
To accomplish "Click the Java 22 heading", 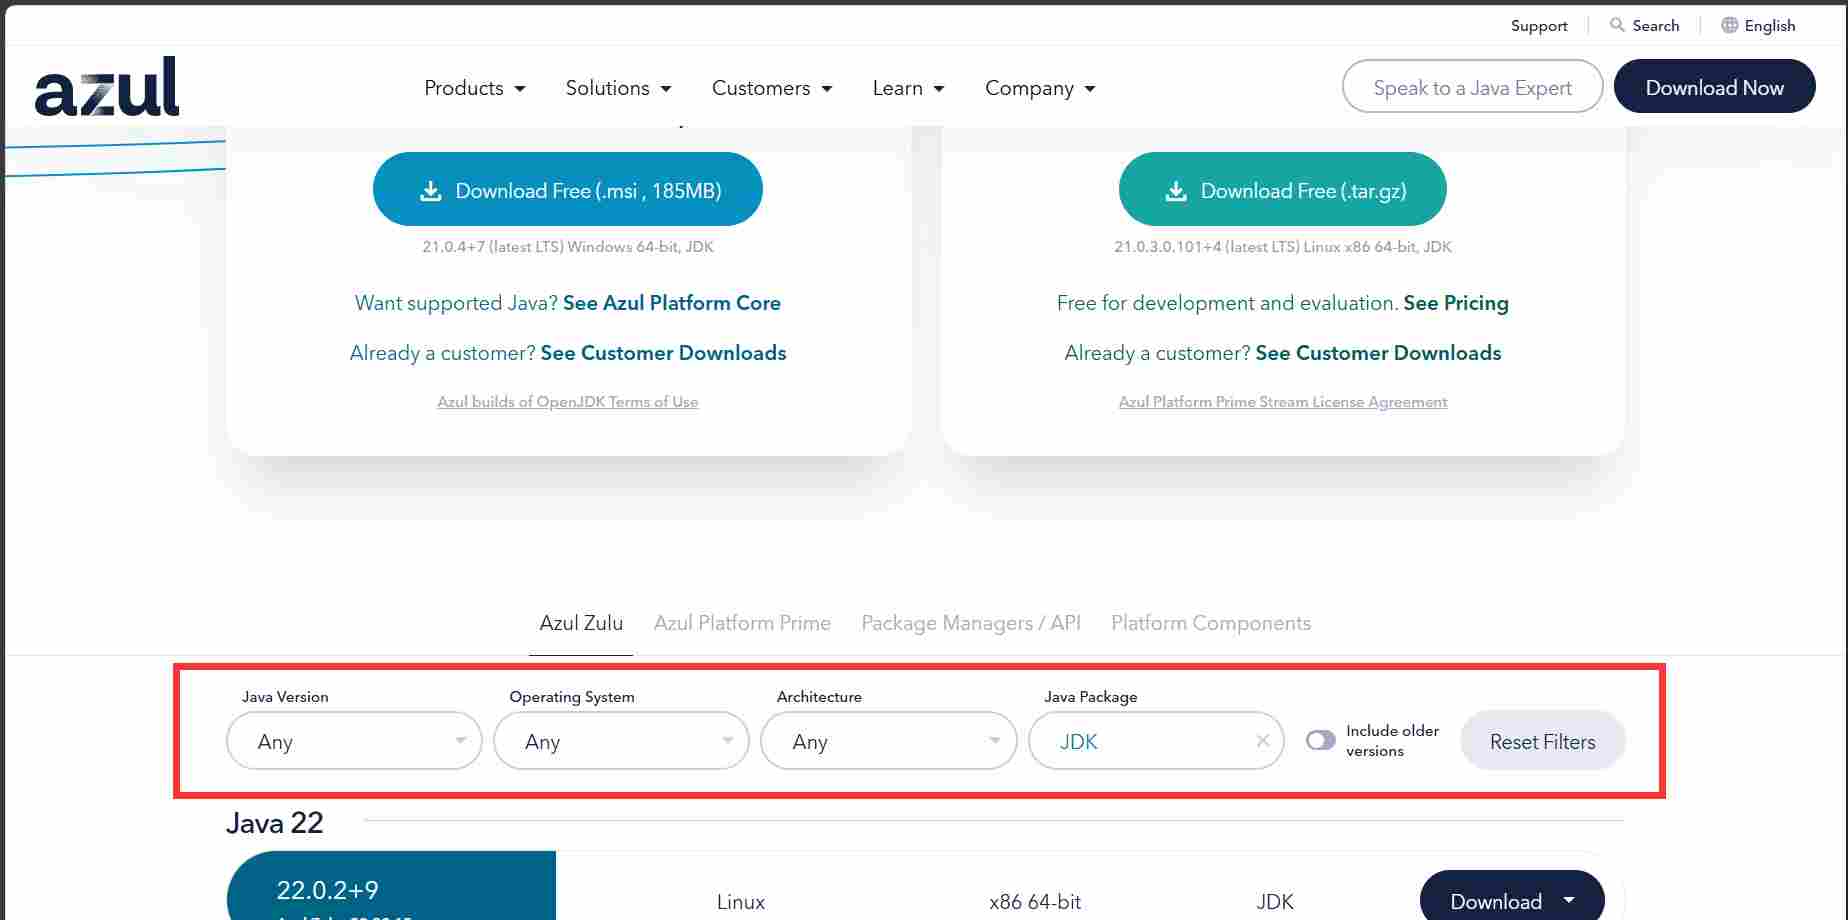I will [275, 823].
